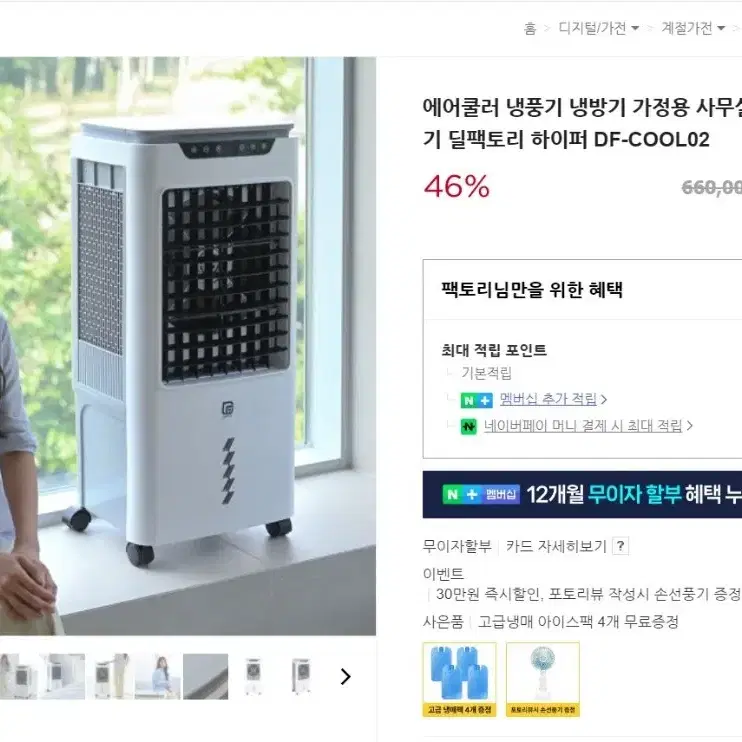Go to 홈 breadcrumb
The image size is (742, 742).
tap(530, 29)
